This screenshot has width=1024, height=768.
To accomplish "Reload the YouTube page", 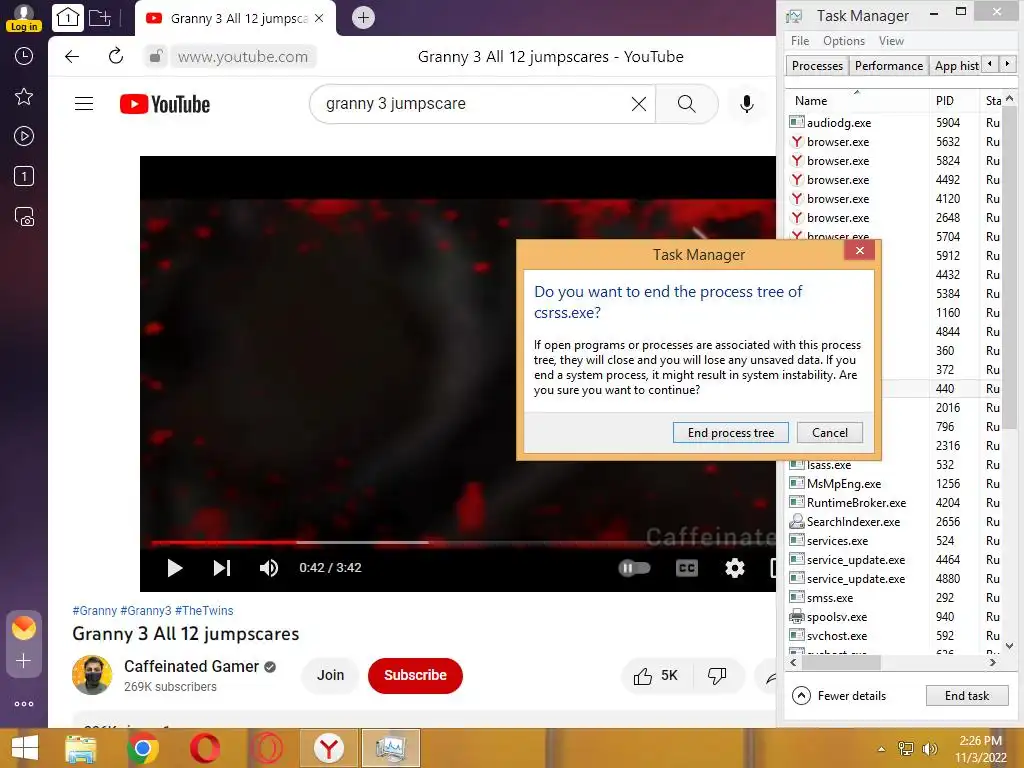I will coord(116,57).
